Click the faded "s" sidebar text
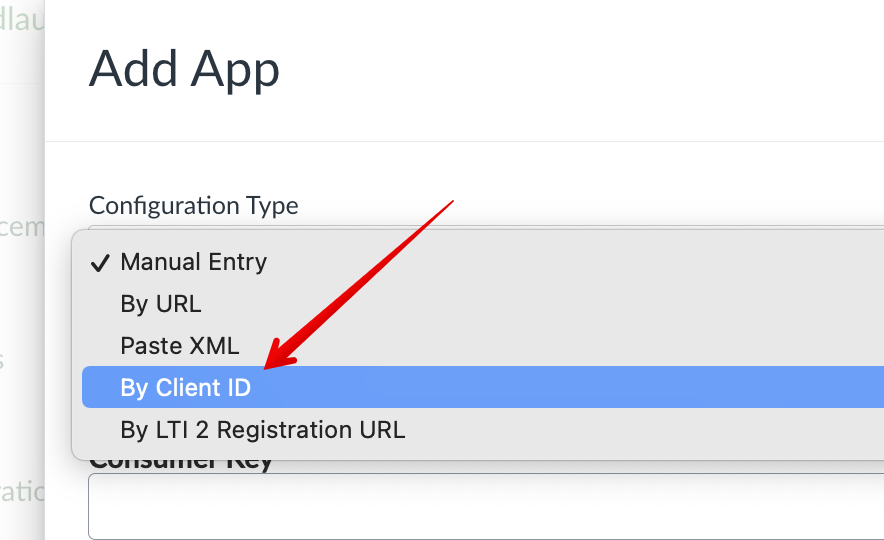 coord(3,360)
